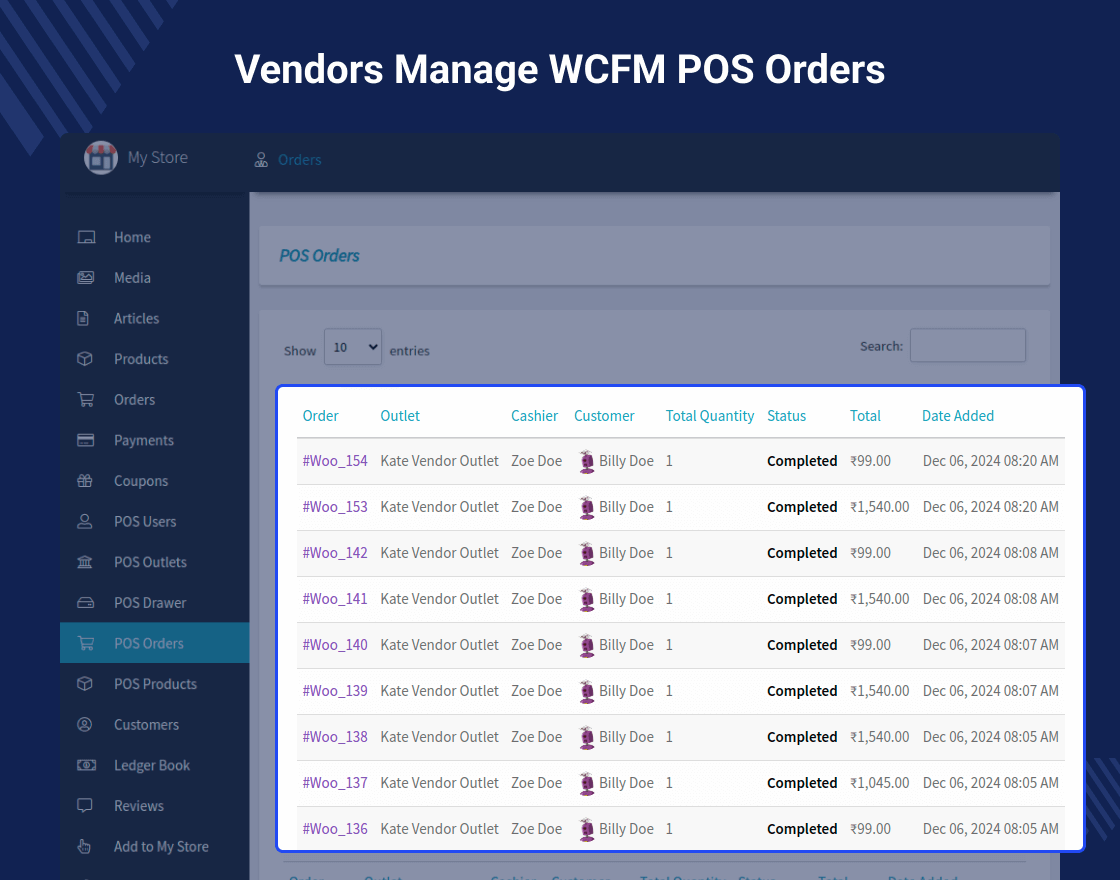Select the POS Products box icon

click(x=86, y=683)
